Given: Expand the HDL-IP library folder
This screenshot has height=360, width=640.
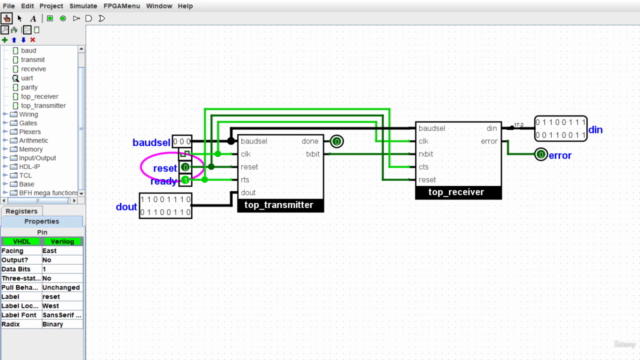Looking at the screenshot, I should point(5,167).
